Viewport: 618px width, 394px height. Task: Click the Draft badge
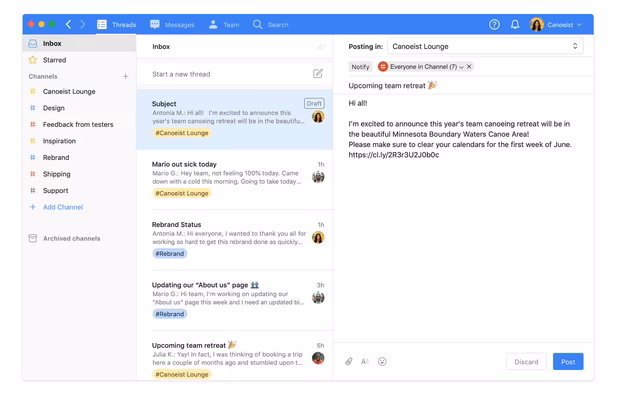coord(314,104)
